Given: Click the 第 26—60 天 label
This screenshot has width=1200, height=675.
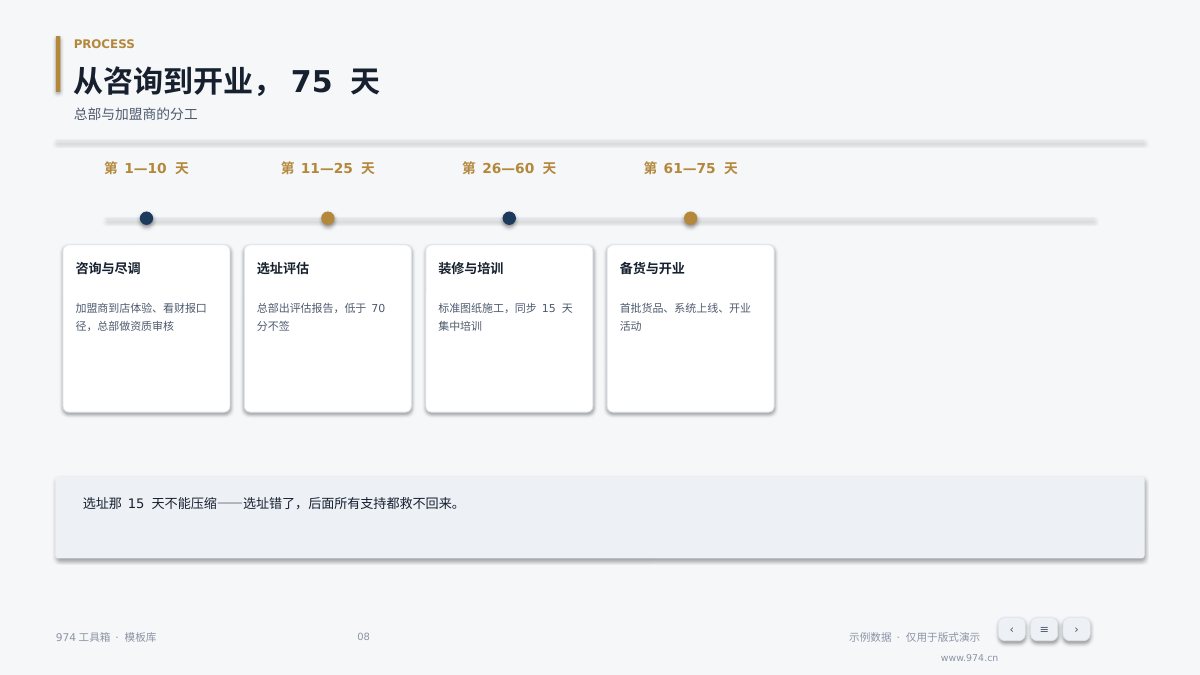Looking at the screenshot, I should pyautogui.click(x=509, y=168).
